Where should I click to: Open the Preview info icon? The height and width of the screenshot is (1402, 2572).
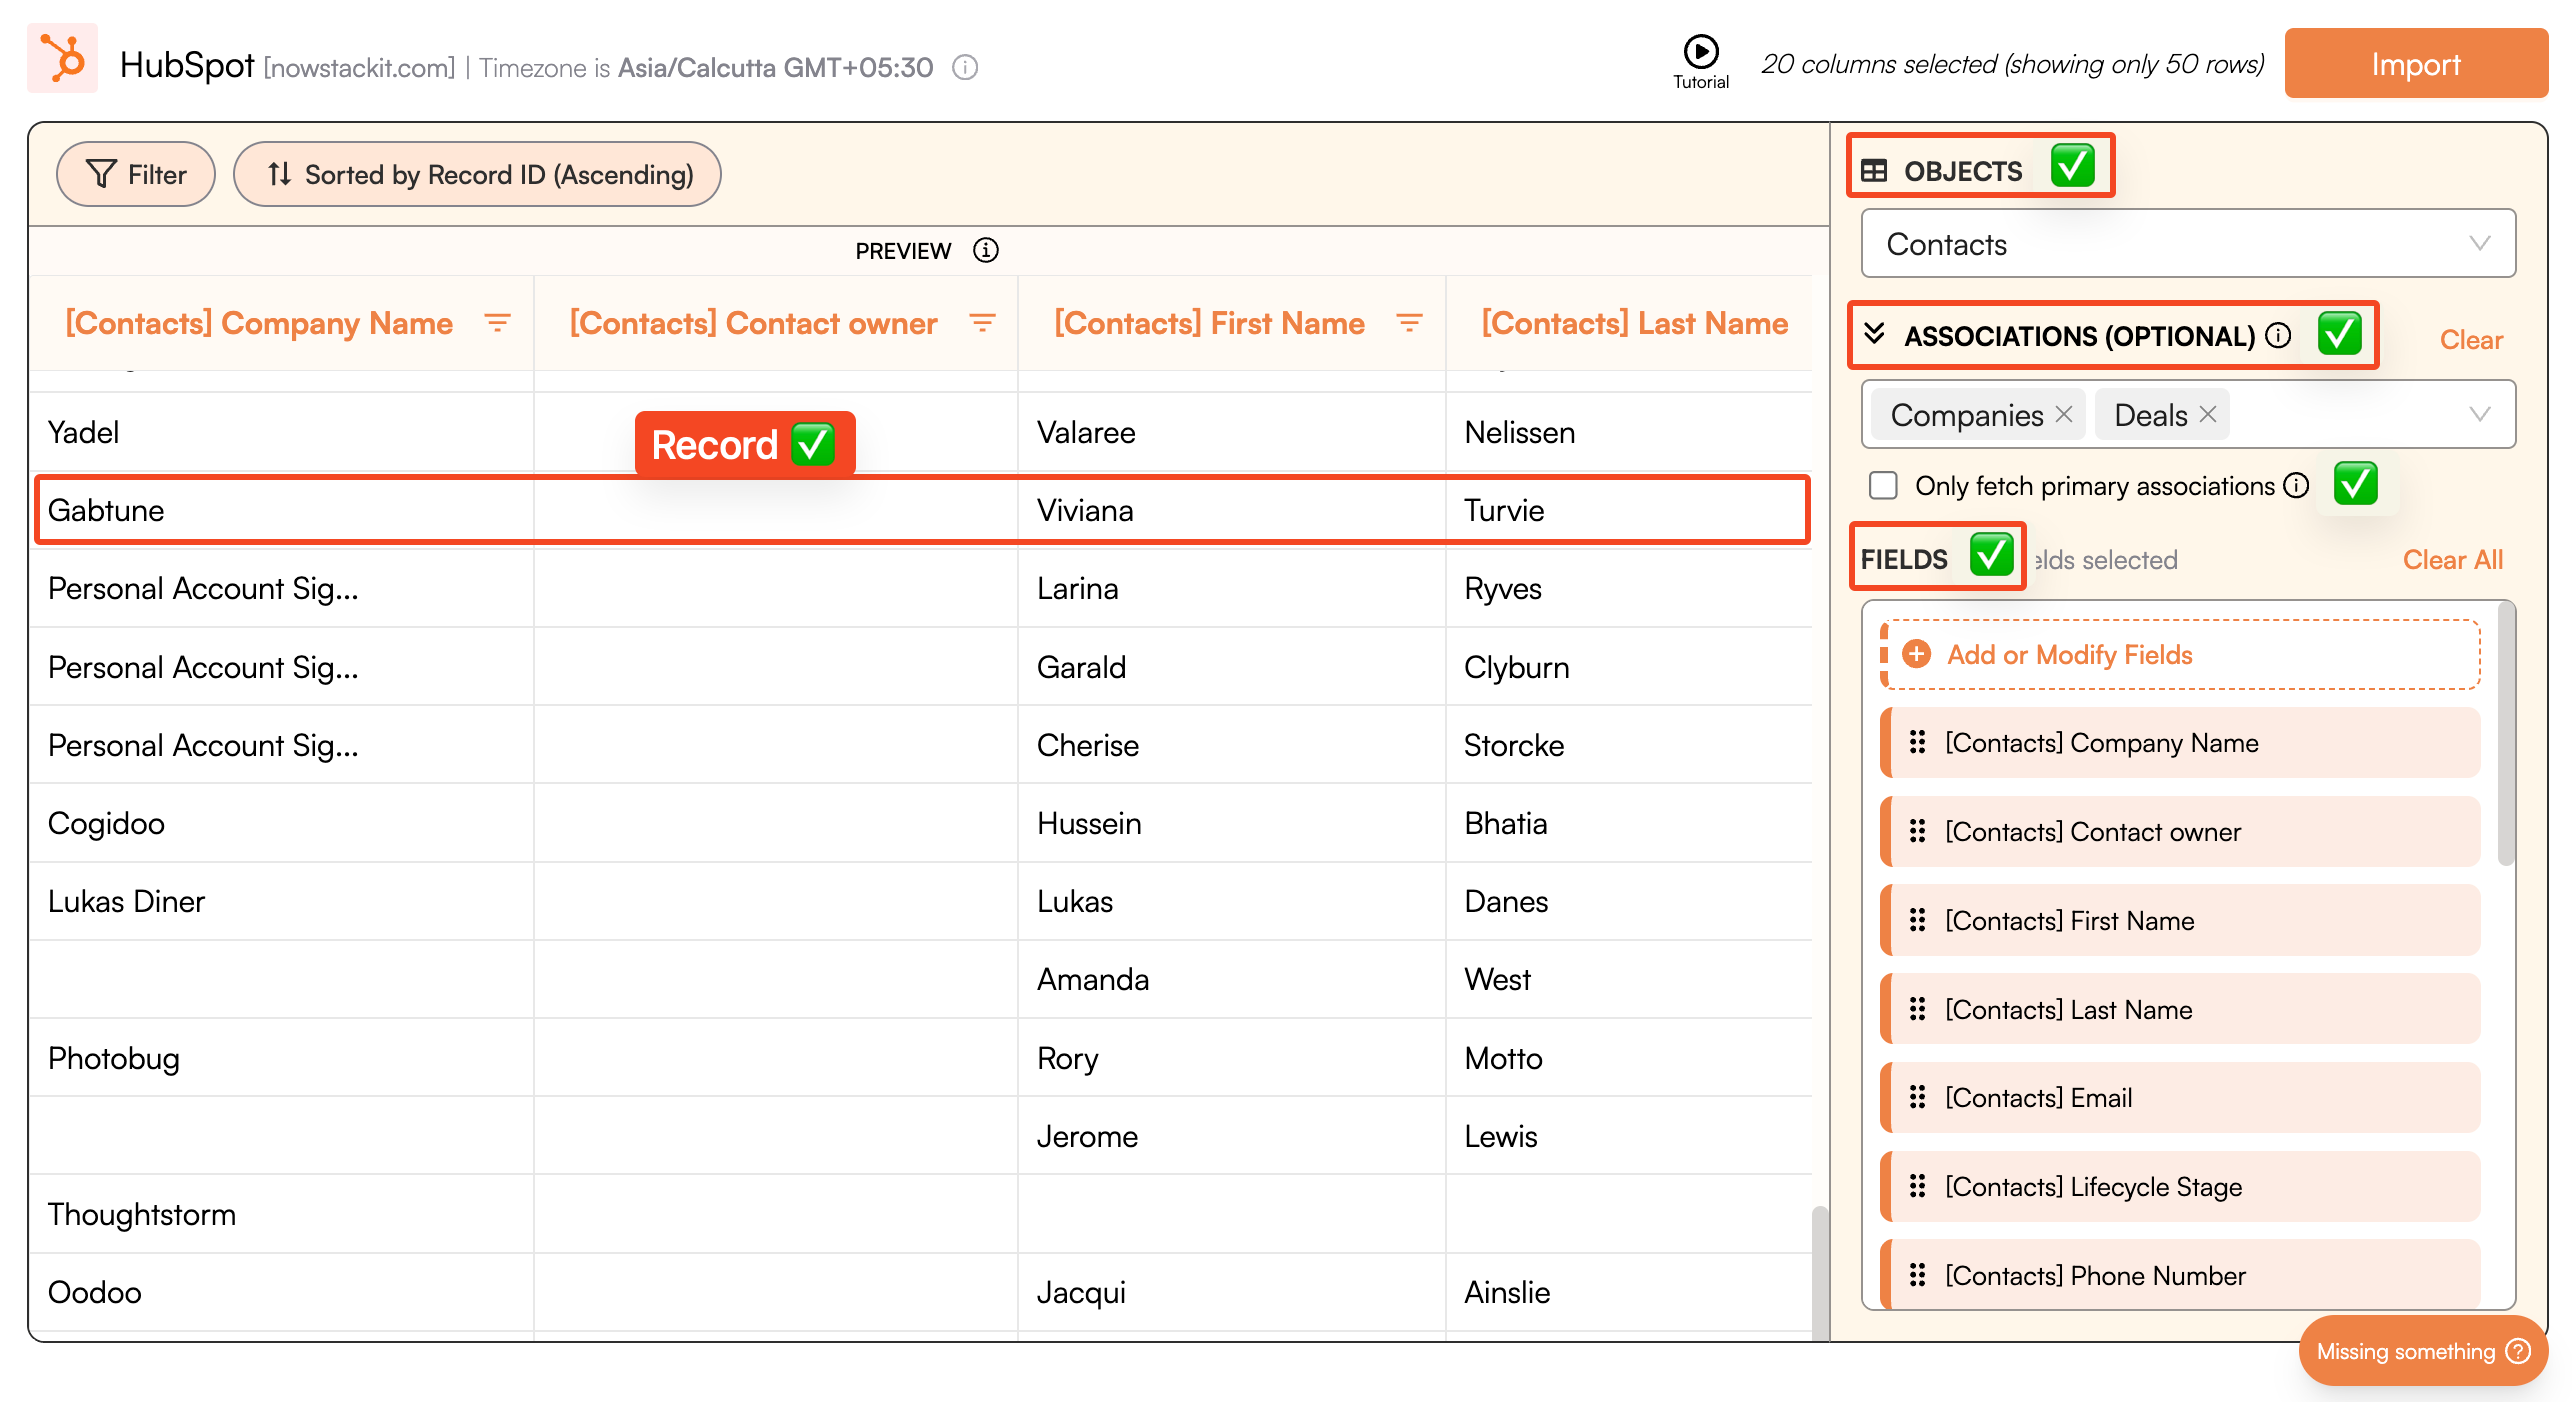point(985,250)
